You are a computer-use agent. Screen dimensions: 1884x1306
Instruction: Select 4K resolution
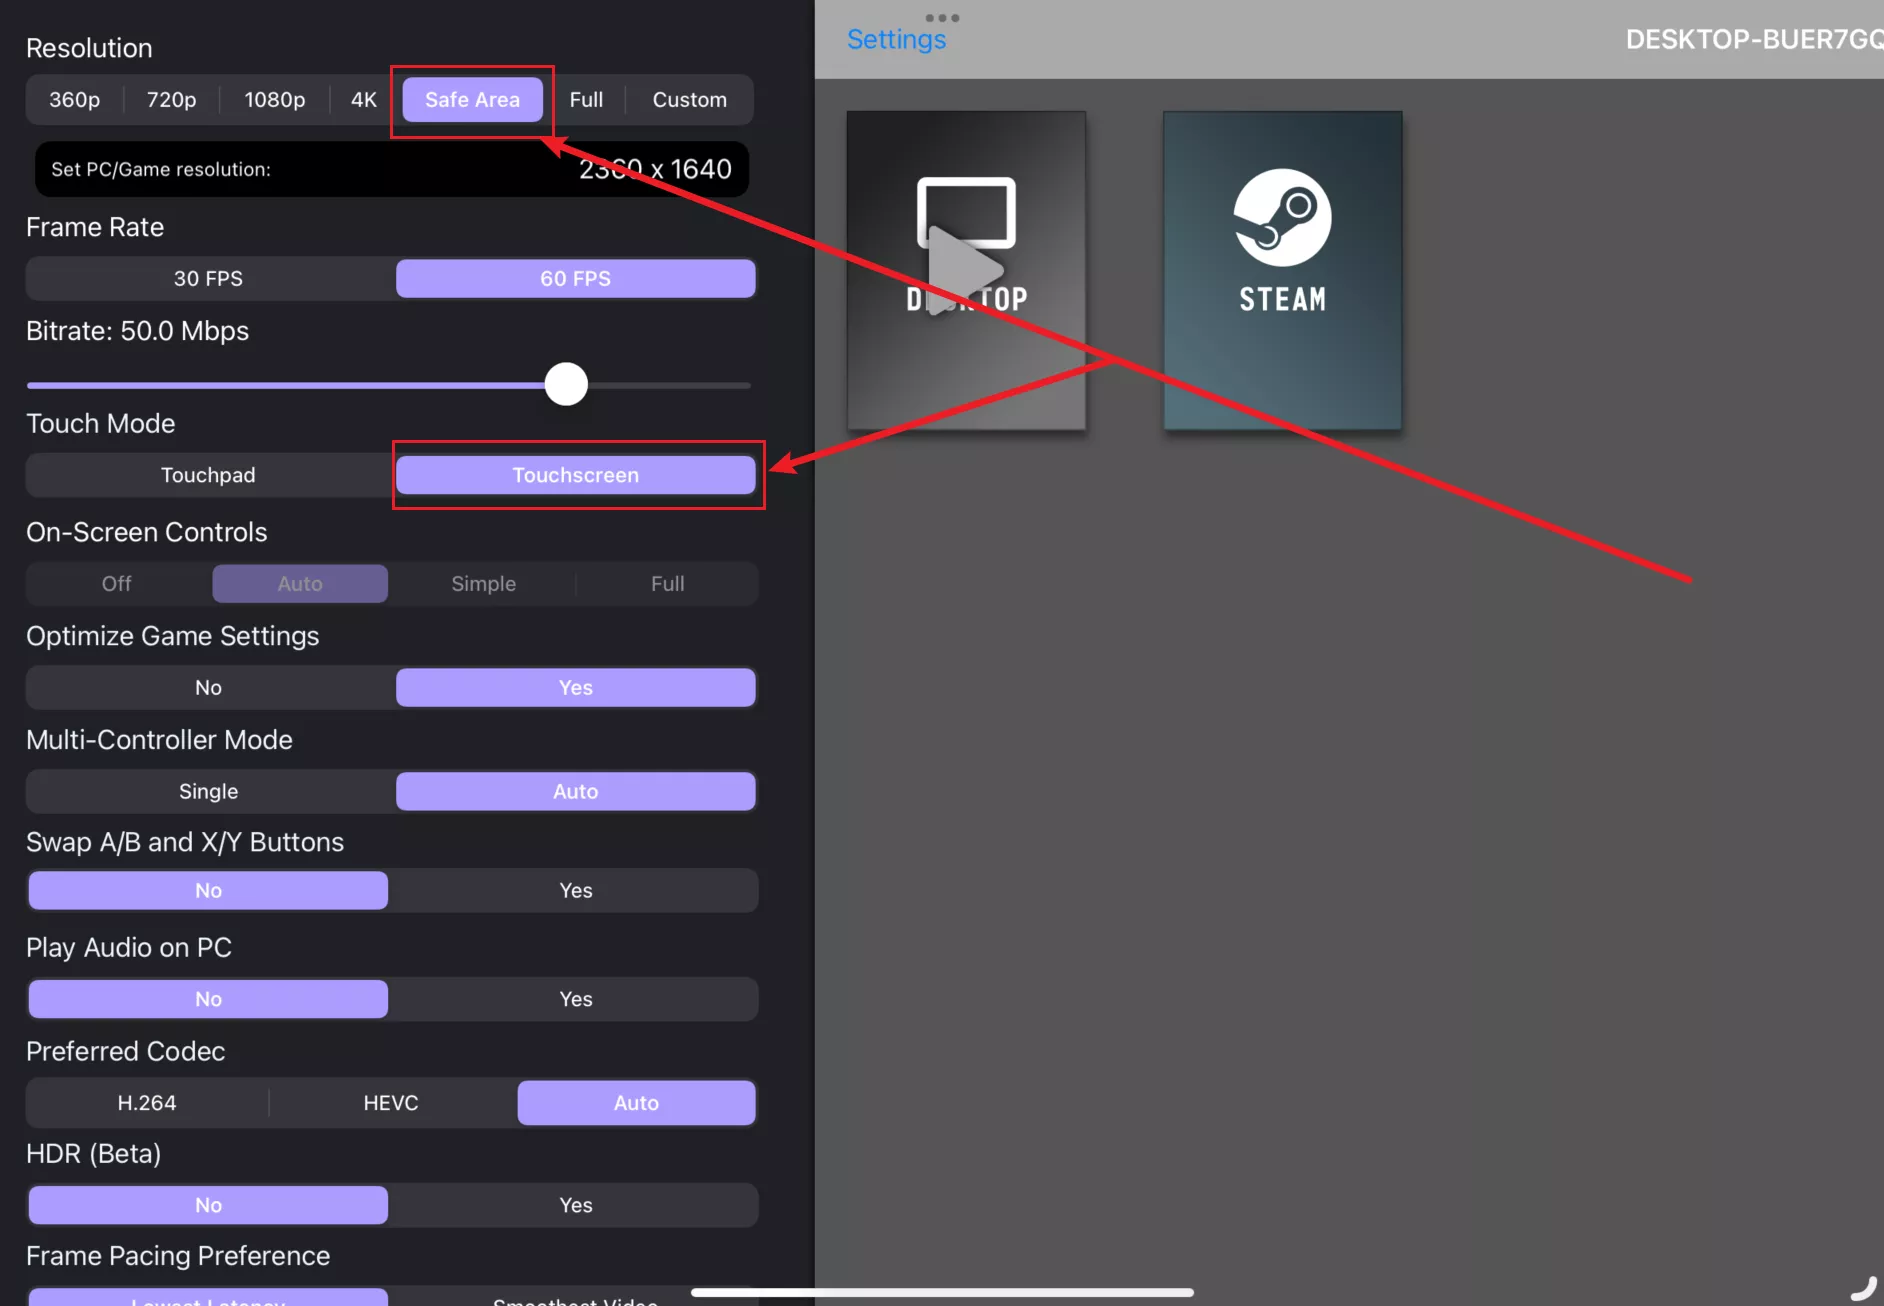click(364, 100)
